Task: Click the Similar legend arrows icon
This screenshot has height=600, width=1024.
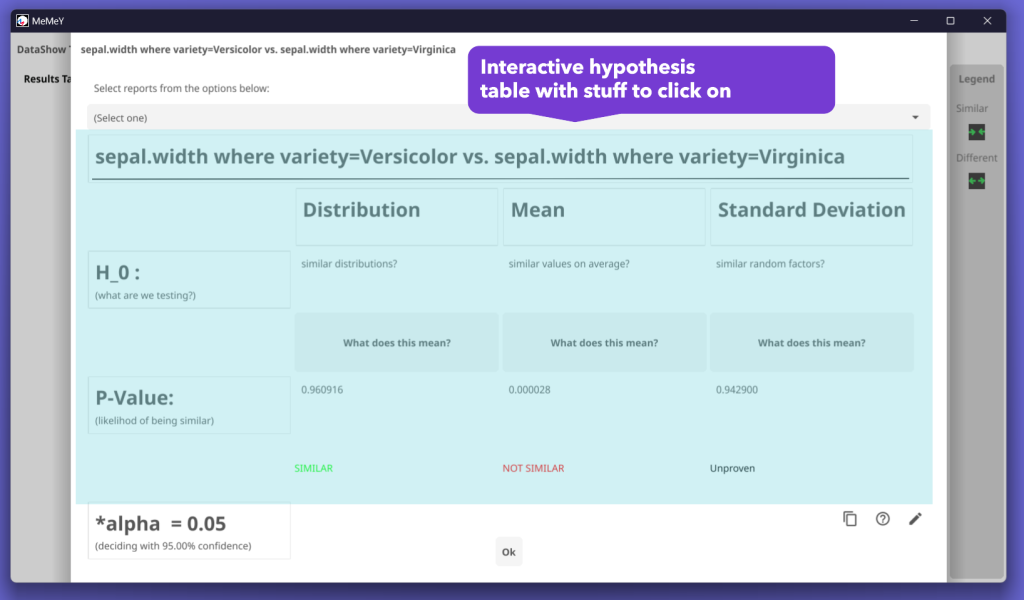Action: [x=977, y=132]
